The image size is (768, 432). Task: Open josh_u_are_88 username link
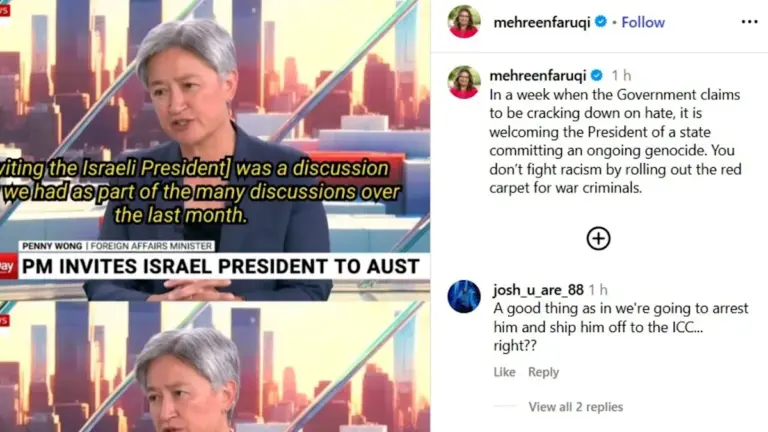[x=538, y=290]
